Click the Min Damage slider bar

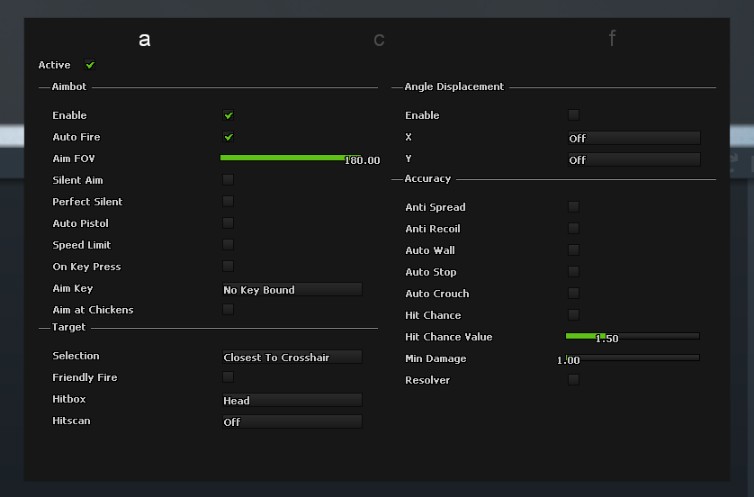click(632, 356)
